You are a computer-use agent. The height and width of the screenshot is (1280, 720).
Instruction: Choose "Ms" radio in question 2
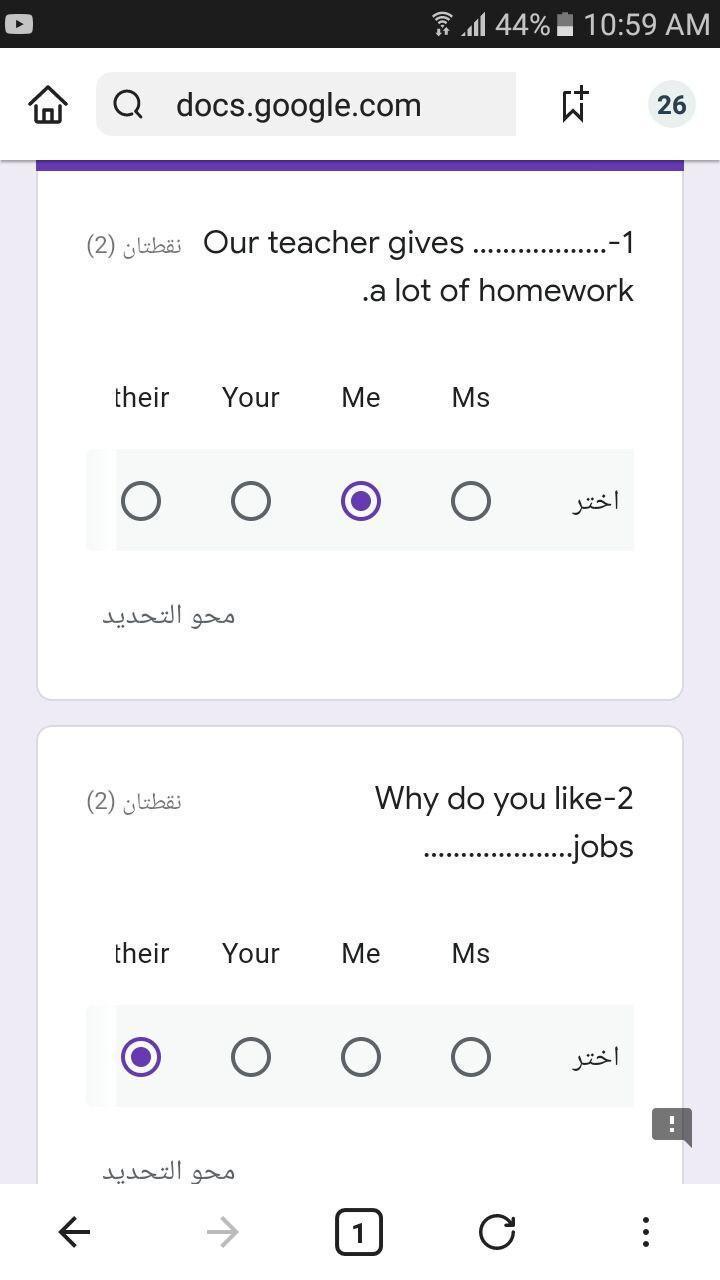click(x=471, y=1057)
